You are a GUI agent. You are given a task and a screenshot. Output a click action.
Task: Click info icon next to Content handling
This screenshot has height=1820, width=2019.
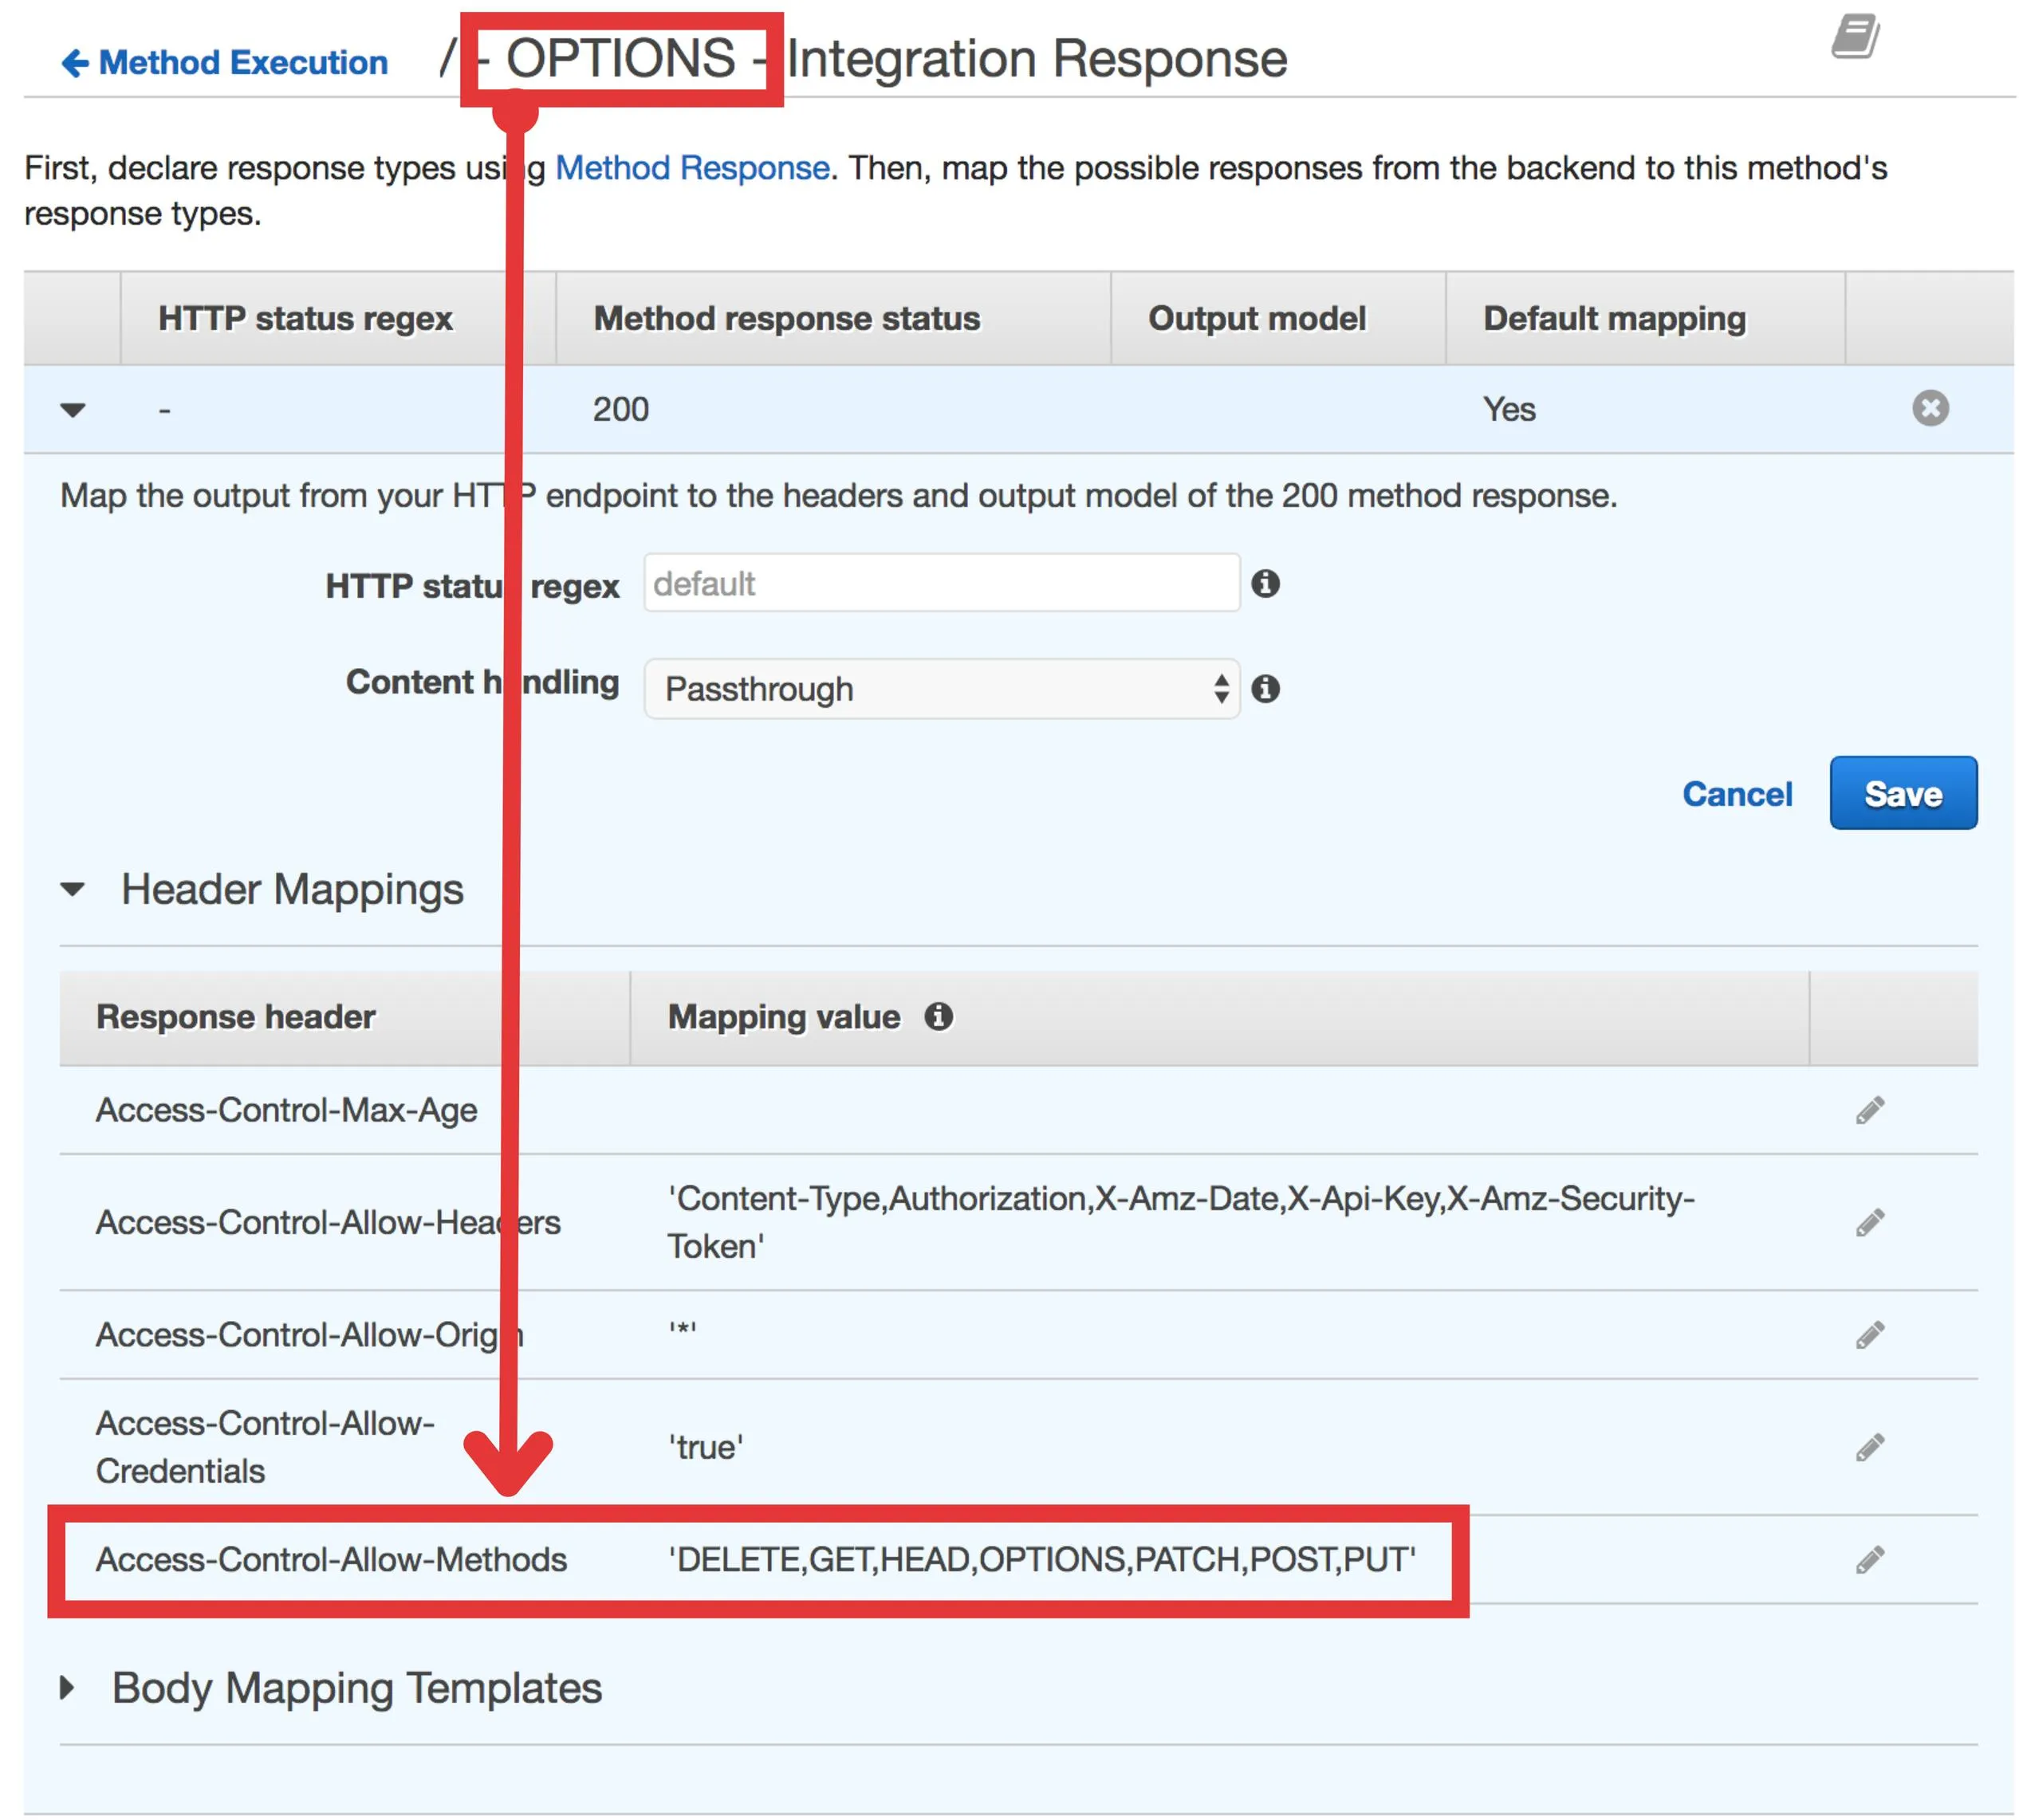(x=1265, y=689)
